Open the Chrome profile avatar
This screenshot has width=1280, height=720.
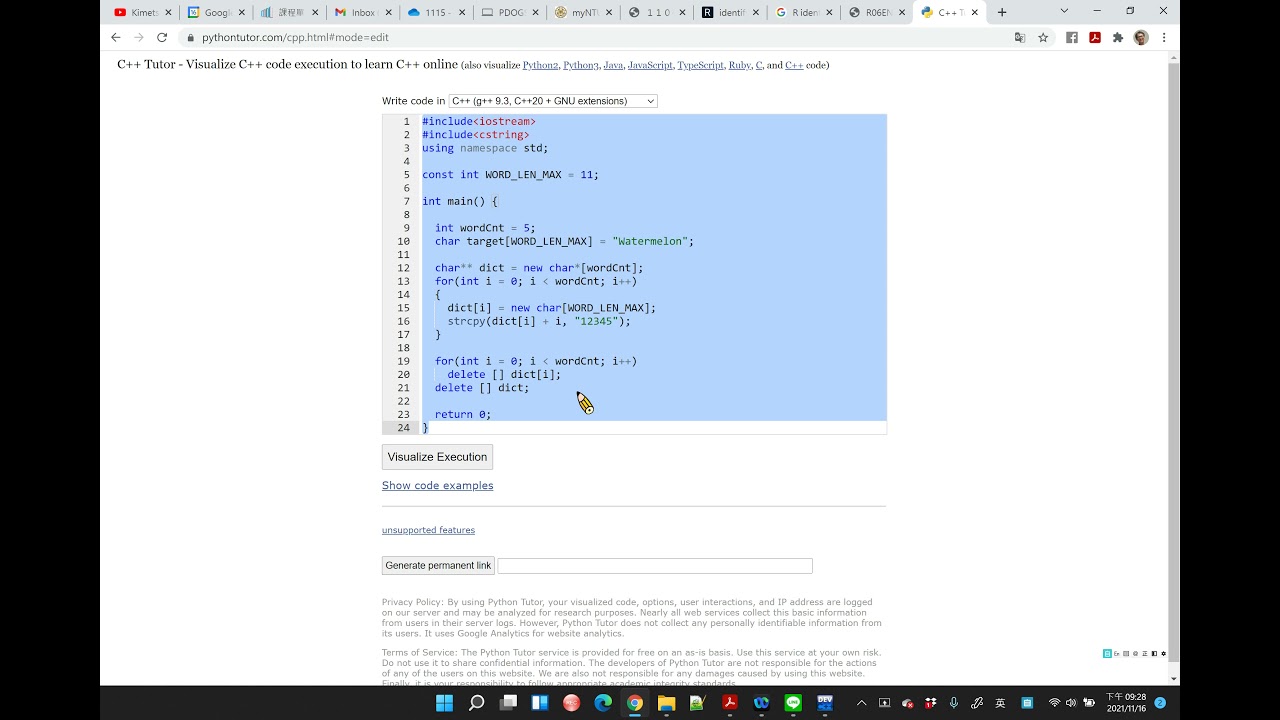tap(1141, 37)
